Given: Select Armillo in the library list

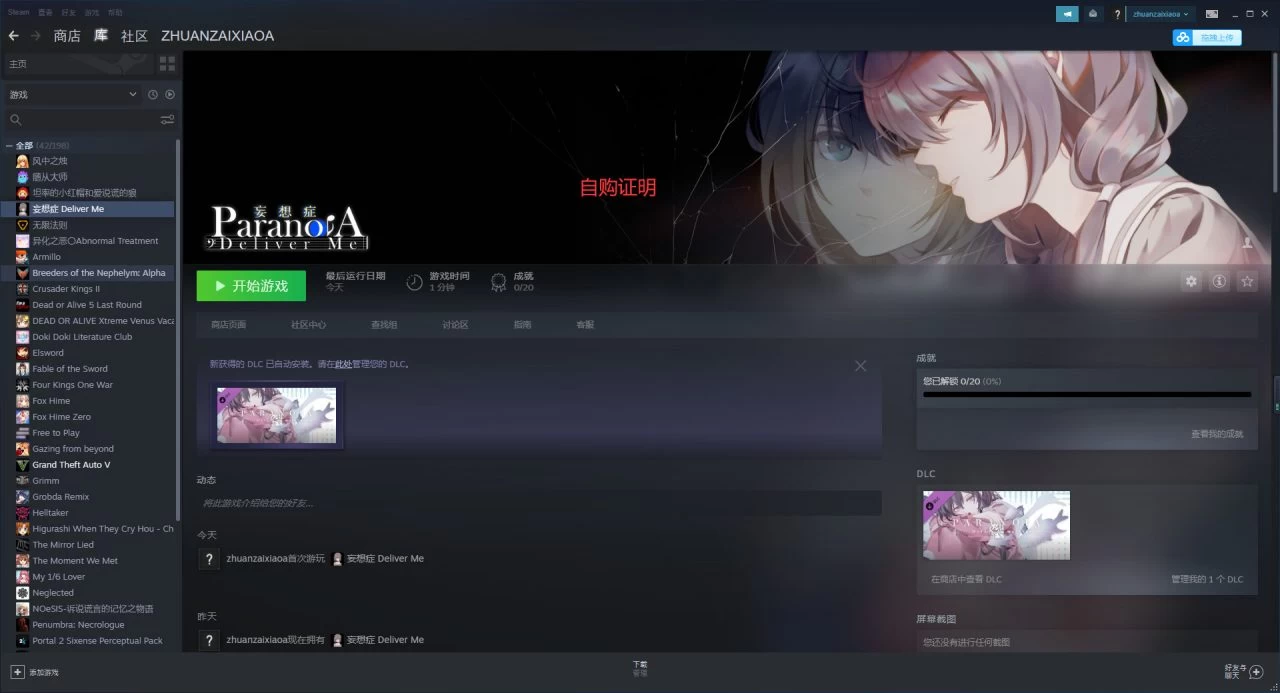Looking at the screenshot, I should click(46, 257).
